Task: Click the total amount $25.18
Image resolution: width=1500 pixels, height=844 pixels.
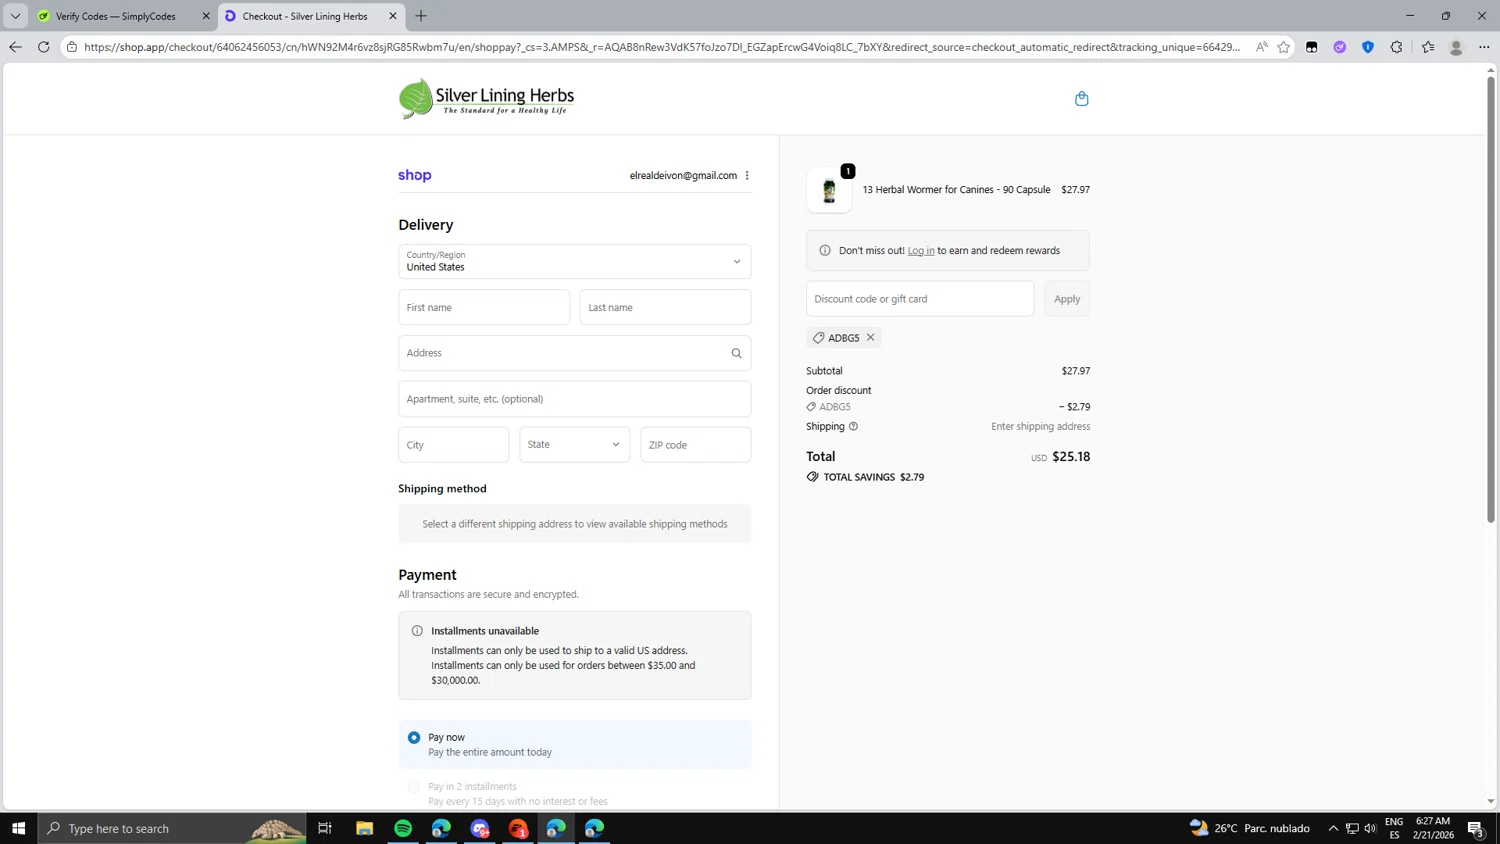Action: coord(1071,457)
